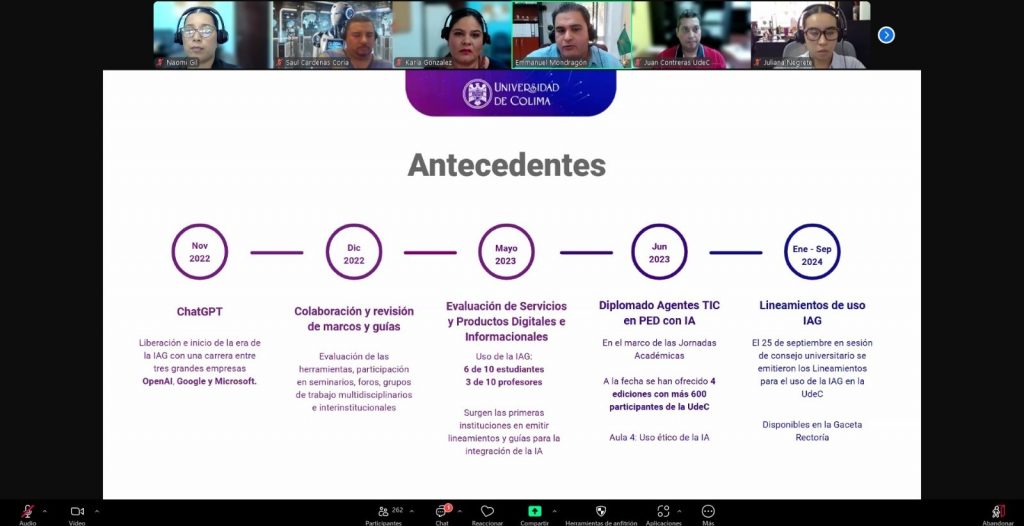Screen dimensions: 1024x526
Task: Click Juan Contreras UdeC video tile
Action: coord(690,35)
